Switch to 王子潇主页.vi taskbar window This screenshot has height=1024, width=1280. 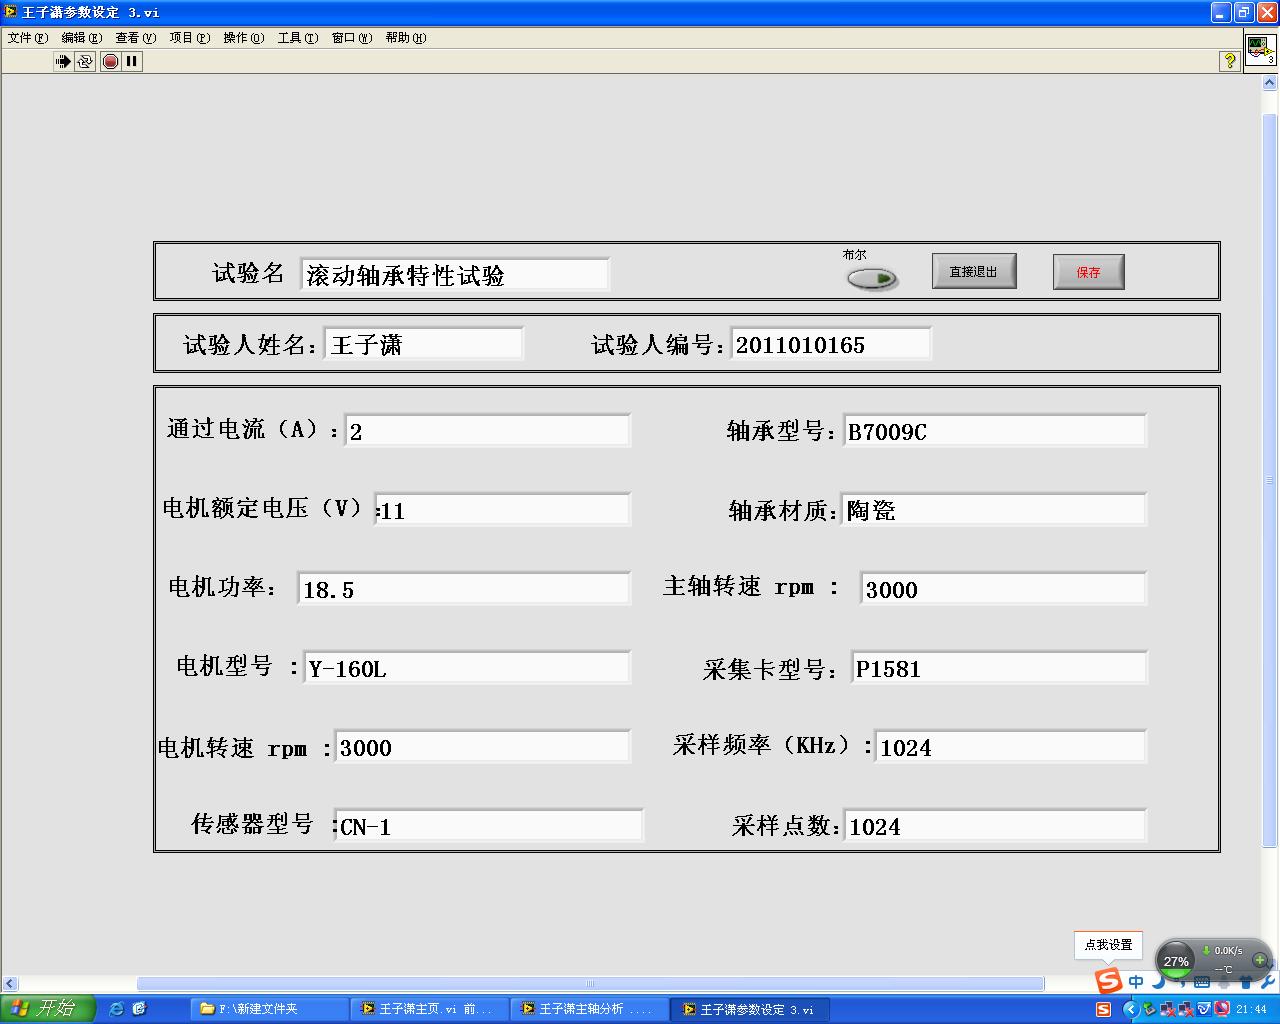430,1009
